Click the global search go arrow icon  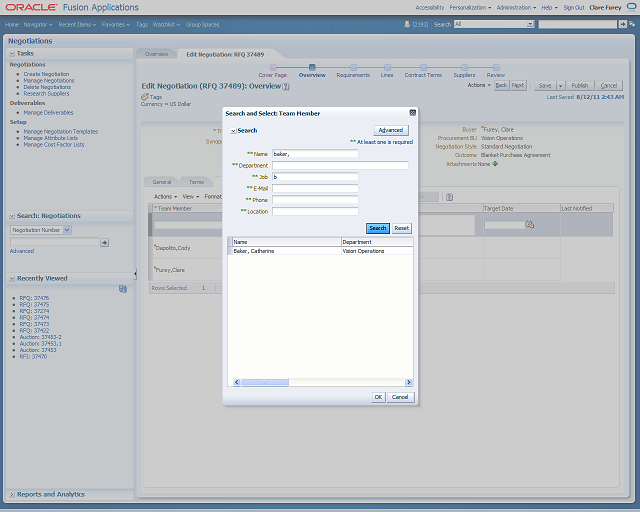622,24
